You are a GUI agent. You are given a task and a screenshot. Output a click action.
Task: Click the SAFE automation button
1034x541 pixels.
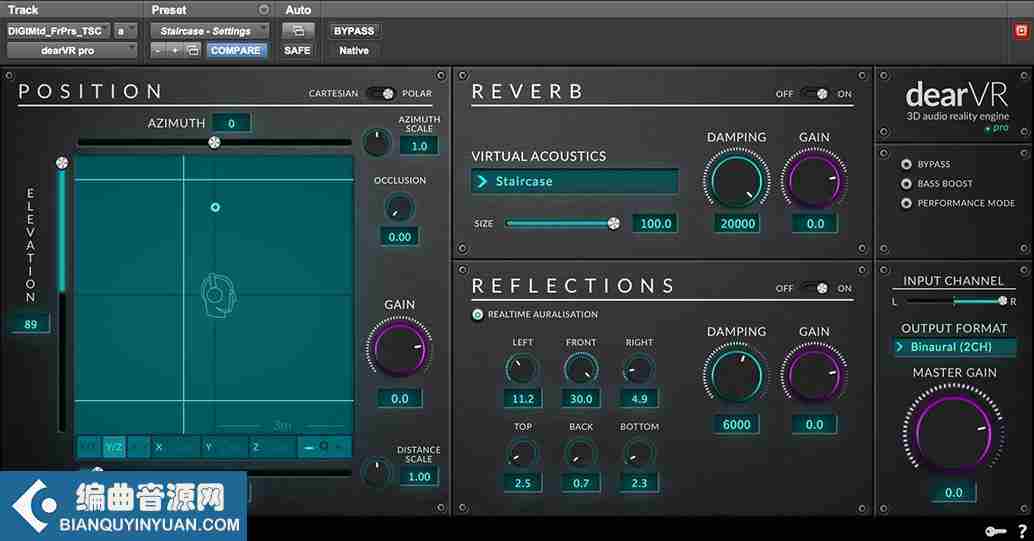[x=297, y=50]
